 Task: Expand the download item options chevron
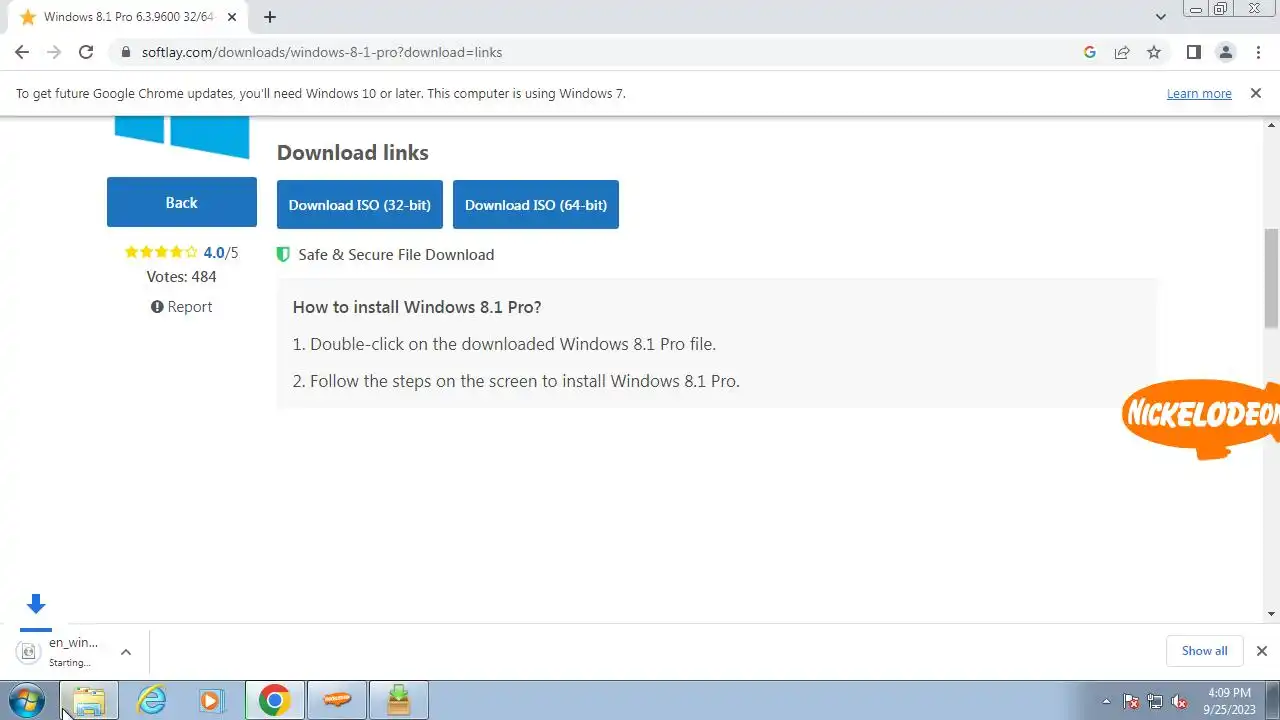(x=126, y=651)
